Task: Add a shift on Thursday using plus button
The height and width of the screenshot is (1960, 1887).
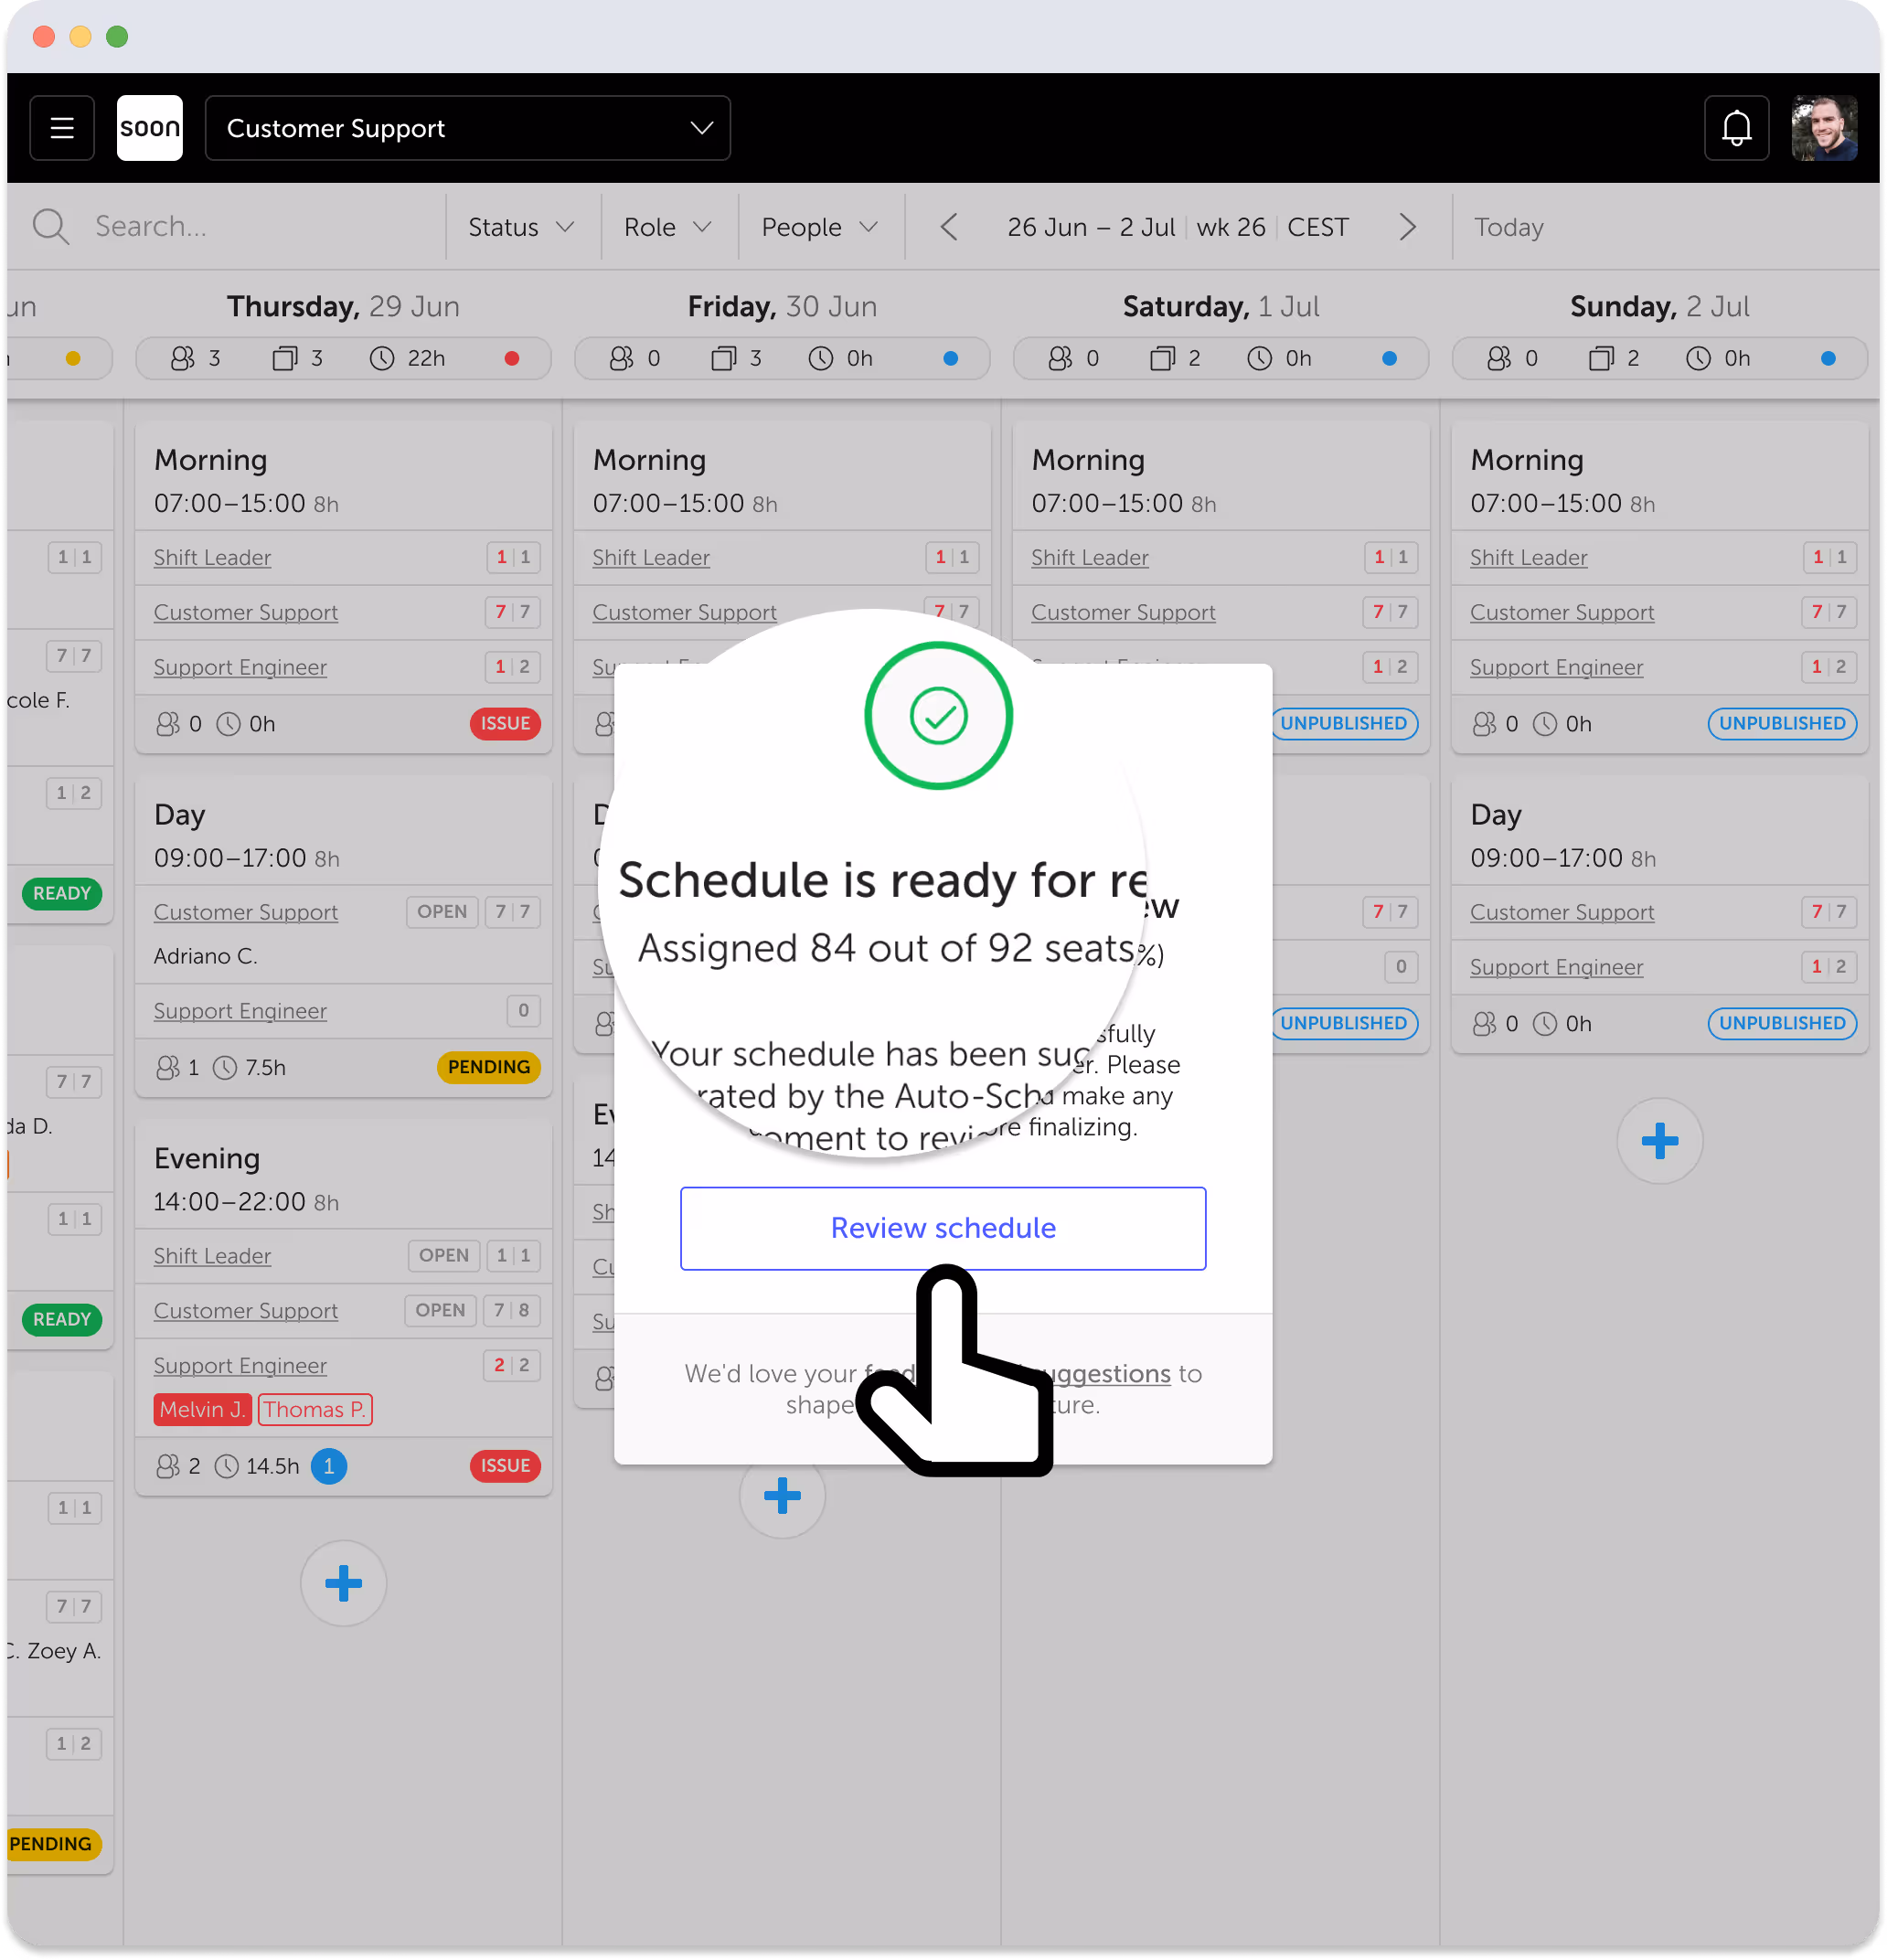Action: click(x=343, y=1583)
